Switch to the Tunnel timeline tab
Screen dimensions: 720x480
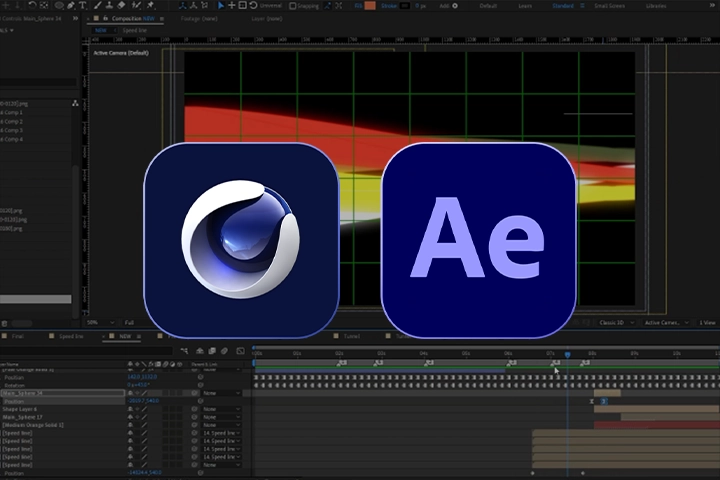click(x=352, y=336)
